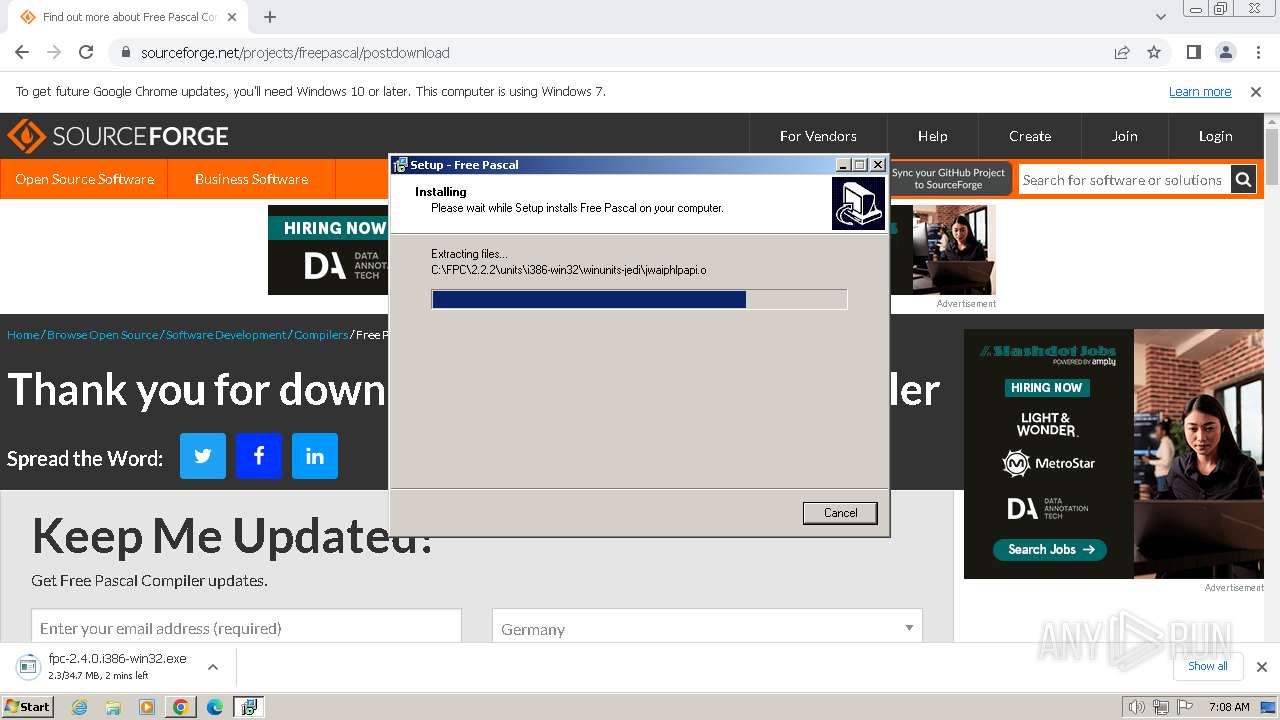Click the action center flag tray icon
The width and height of the screenshot is (1280, 720).
[1186, 707]
